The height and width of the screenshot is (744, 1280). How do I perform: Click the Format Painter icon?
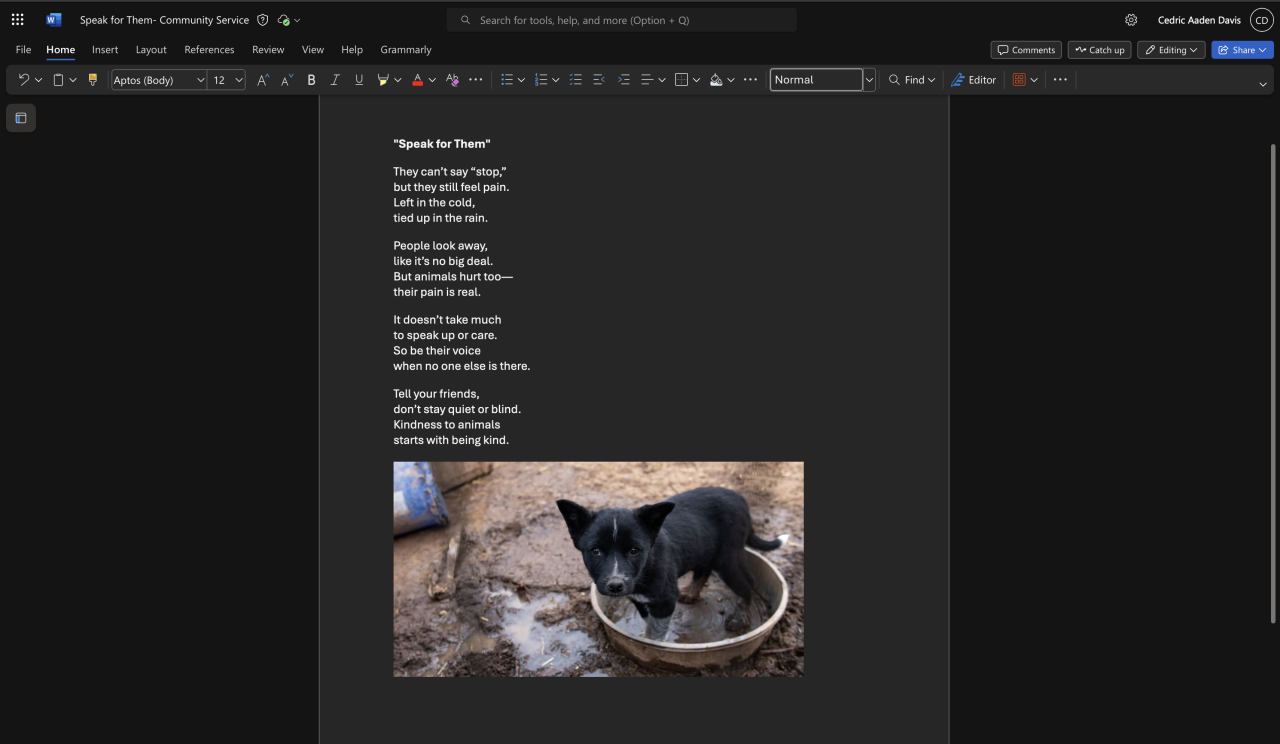tap(93, 80)
